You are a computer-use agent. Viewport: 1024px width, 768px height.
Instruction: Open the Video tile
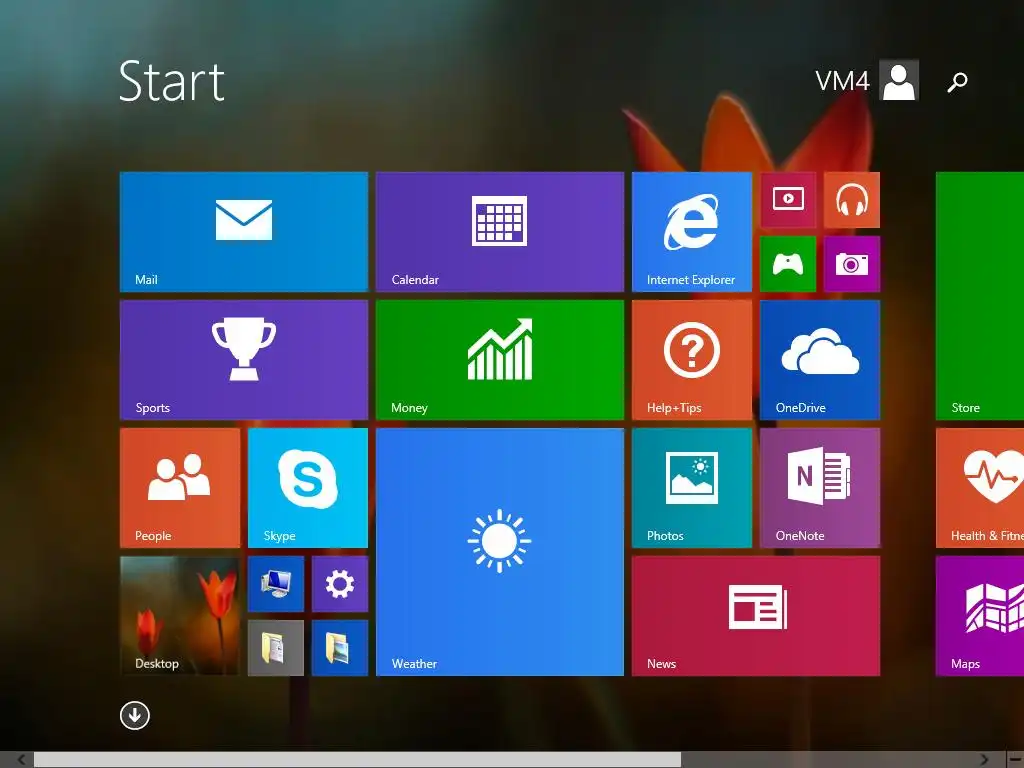788,200
